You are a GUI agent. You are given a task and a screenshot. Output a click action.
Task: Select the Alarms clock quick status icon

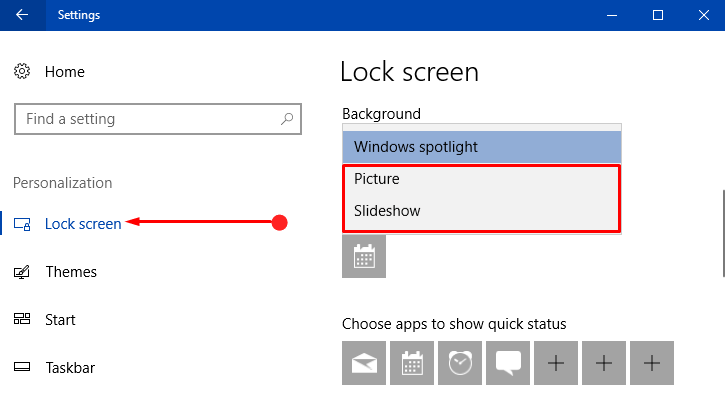click(460, 363)
